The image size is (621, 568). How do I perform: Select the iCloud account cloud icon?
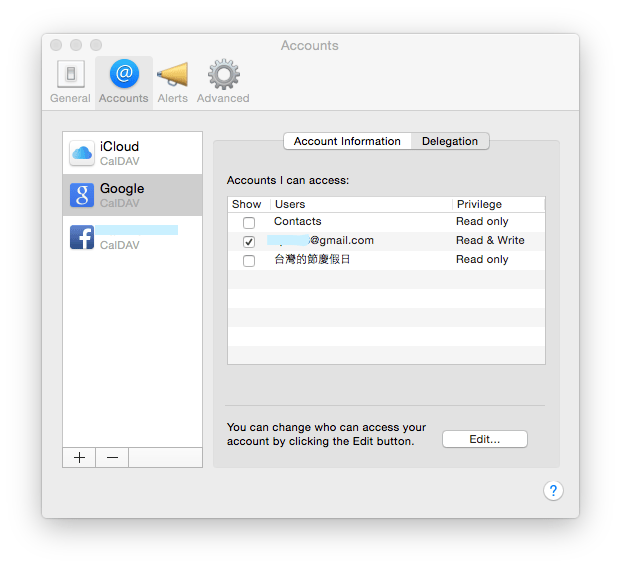coord(82,153)
